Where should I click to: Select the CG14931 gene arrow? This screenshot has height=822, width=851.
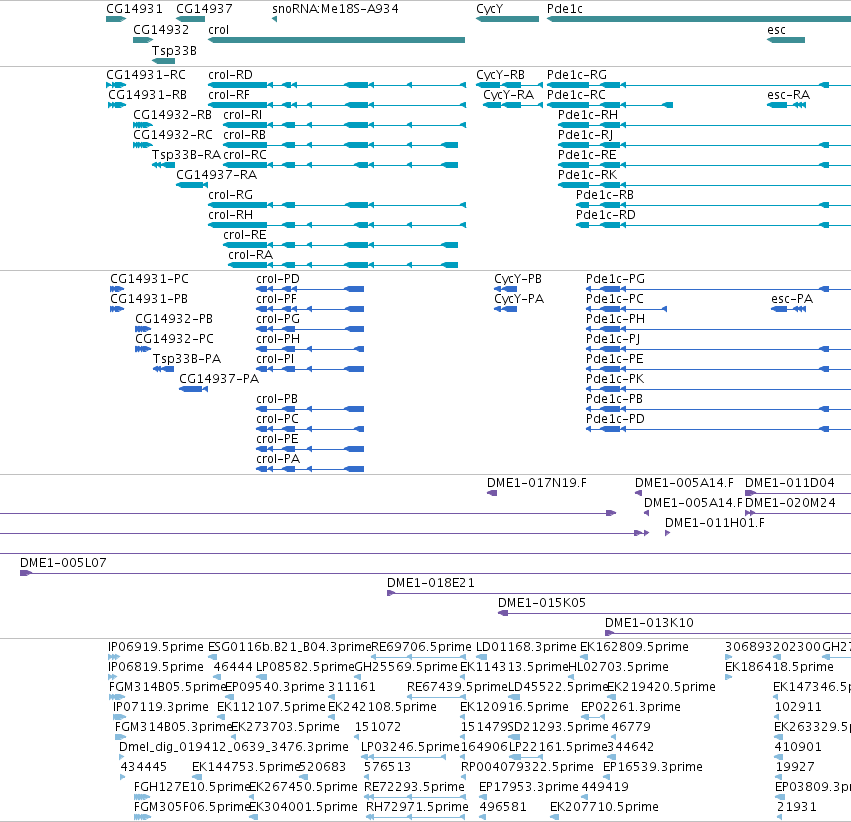tap(116, 19)
